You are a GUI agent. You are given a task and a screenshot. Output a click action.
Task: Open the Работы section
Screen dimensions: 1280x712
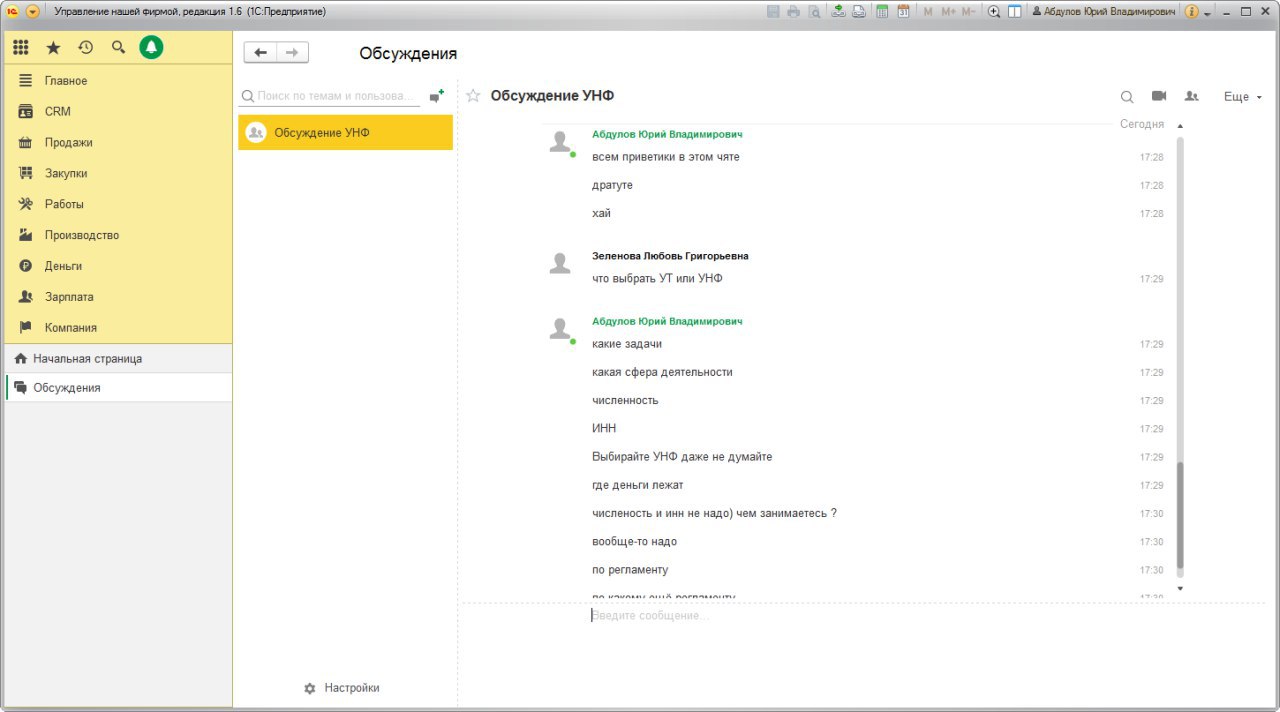coord(118,204)
